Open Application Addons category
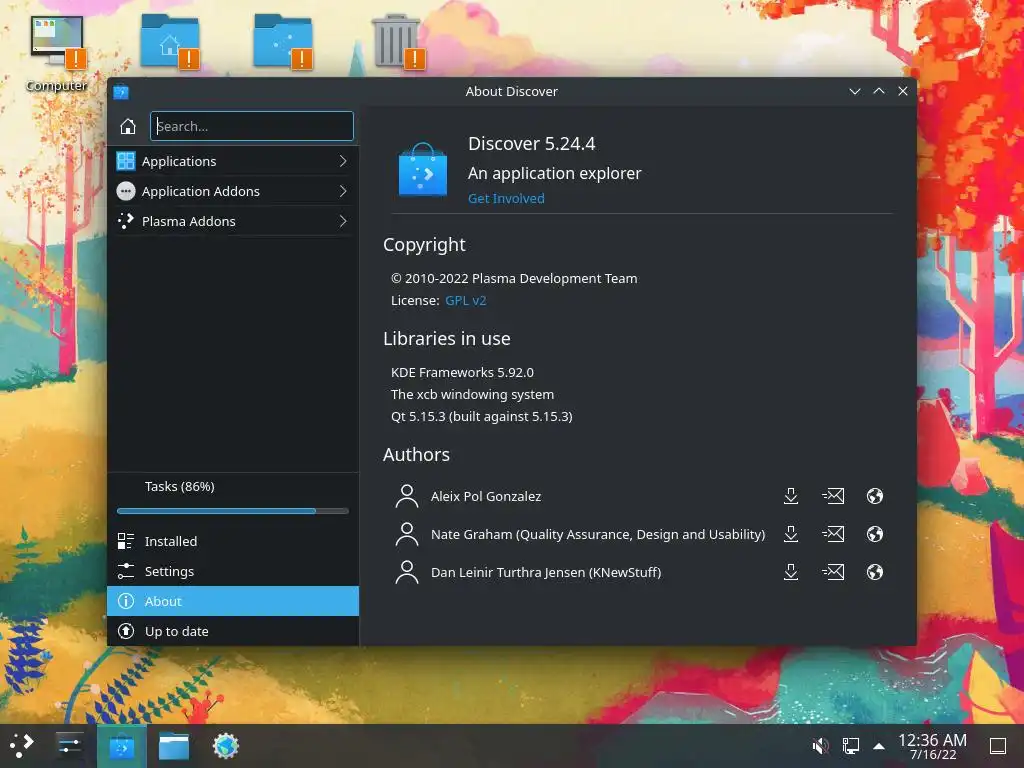This screenshot has height=768, width=1024. [x=233, y=191]
